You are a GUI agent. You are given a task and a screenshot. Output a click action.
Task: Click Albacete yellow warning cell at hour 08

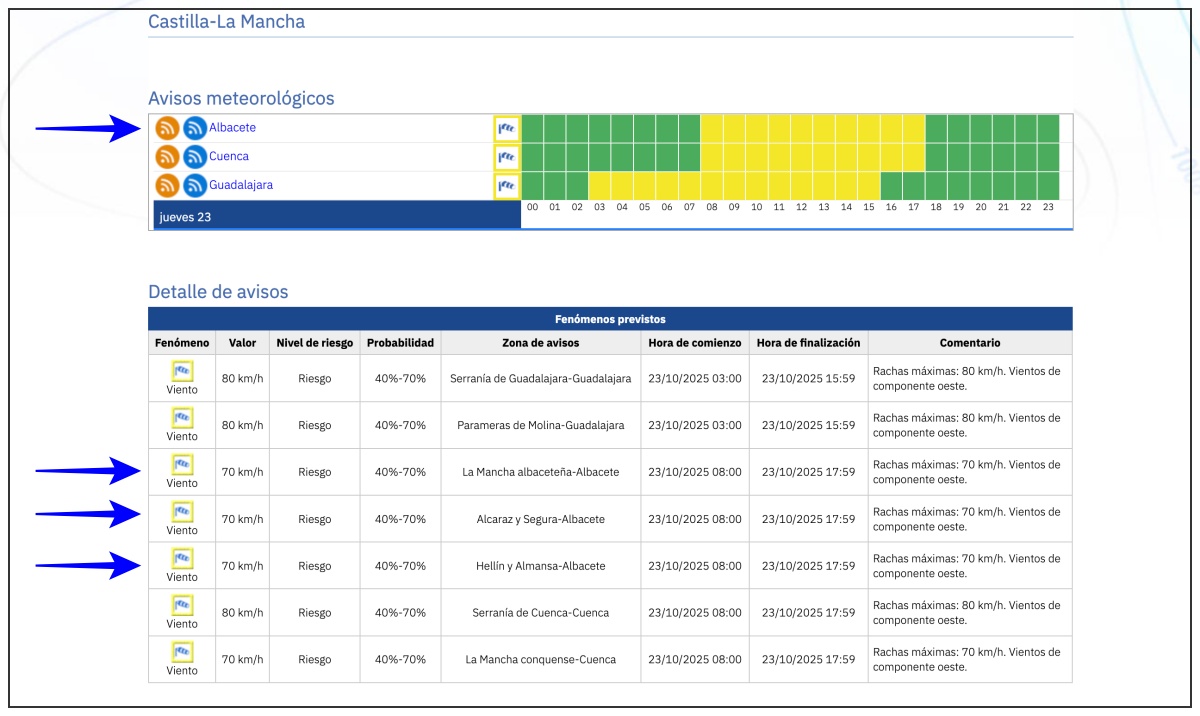(711, 129)
